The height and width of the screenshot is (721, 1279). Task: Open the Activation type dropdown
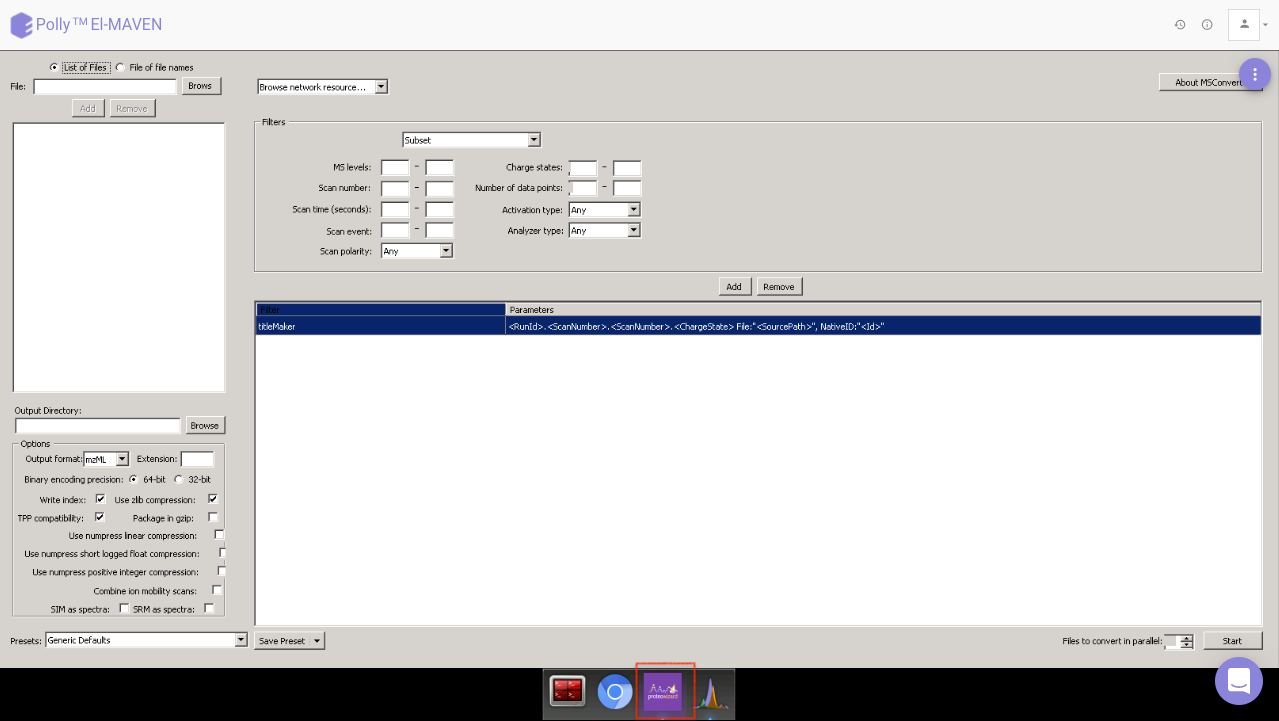point(604,210)
